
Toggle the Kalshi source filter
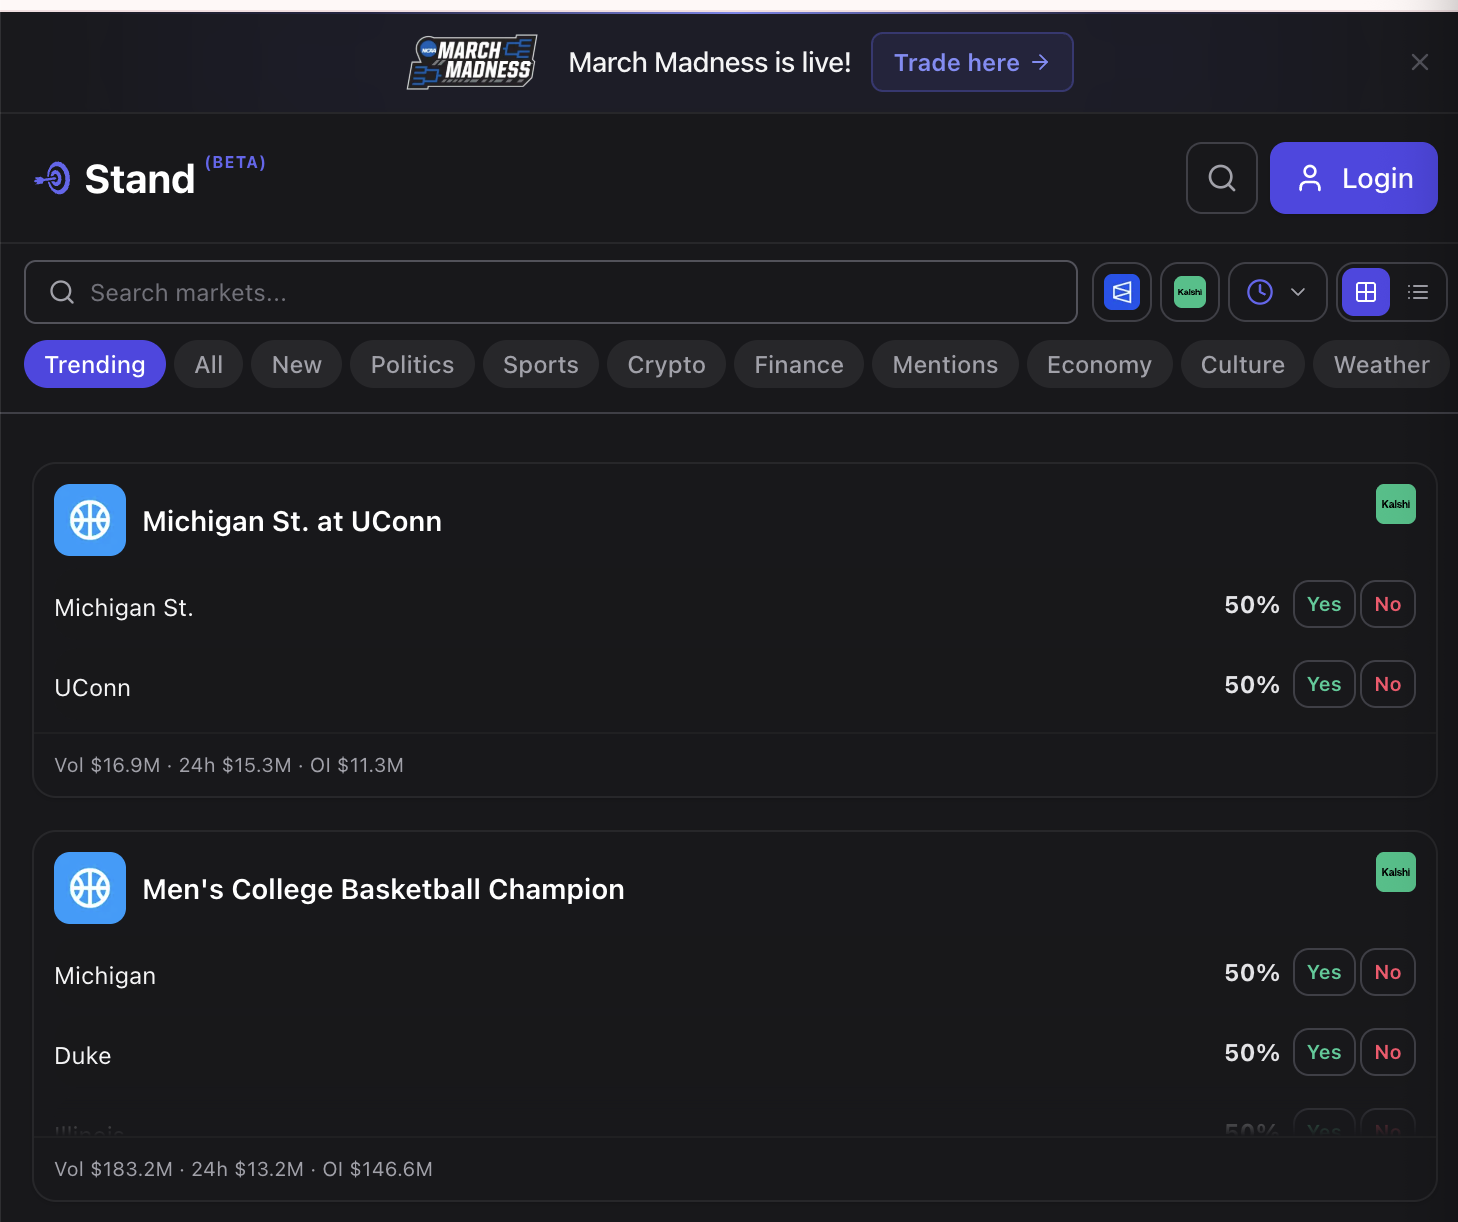pyautogui.click(x=1189, y=292)
